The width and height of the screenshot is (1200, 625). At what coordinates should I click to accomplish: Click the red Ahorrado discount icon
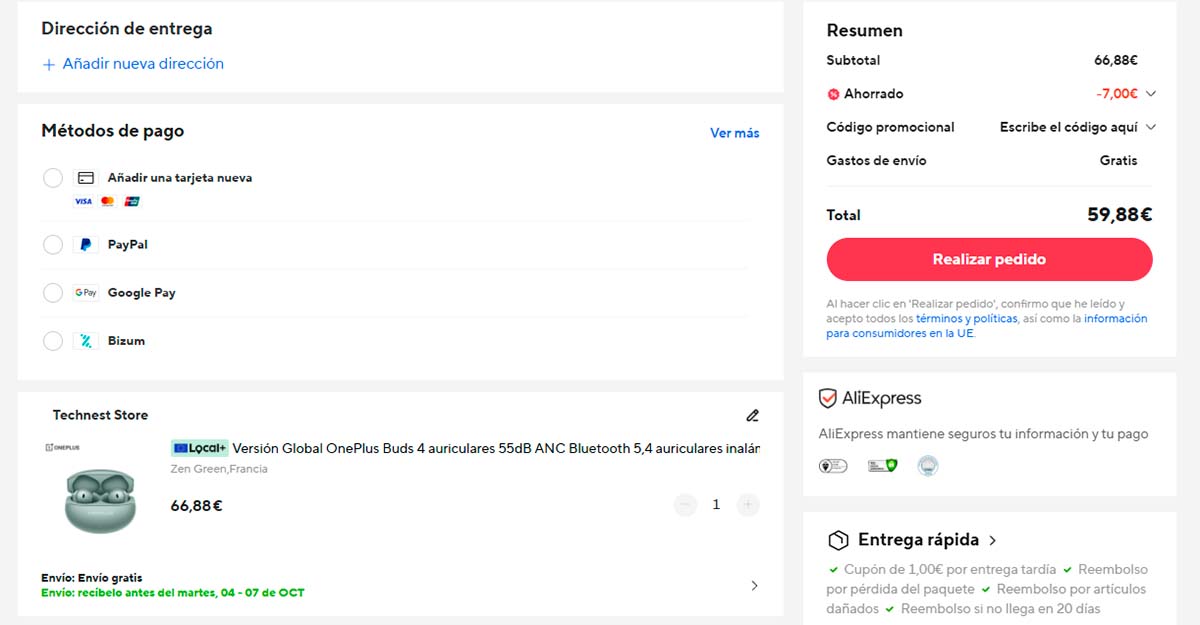(x=833, y=94)
